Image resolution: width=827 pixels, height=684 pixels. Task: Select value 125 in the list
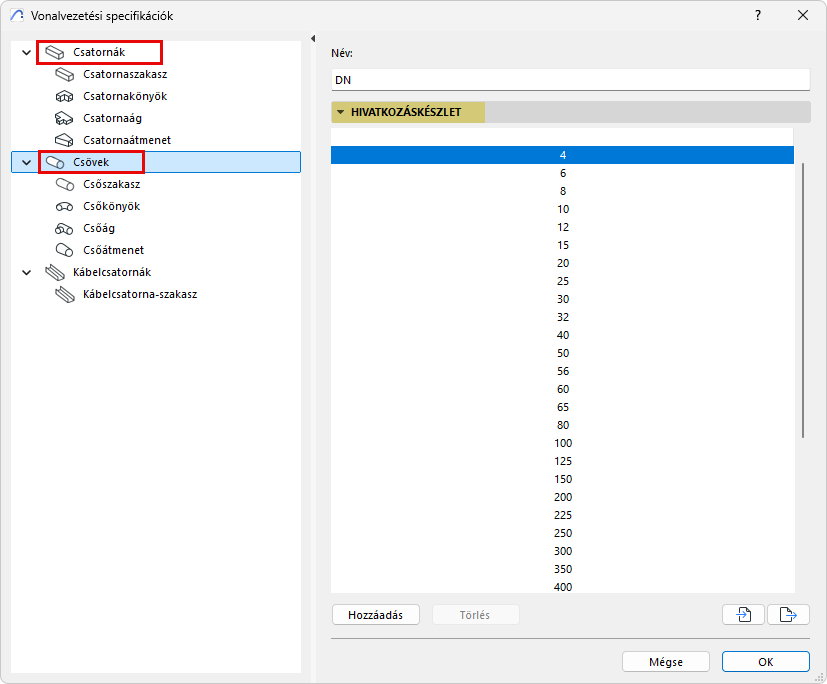point(562,461)
